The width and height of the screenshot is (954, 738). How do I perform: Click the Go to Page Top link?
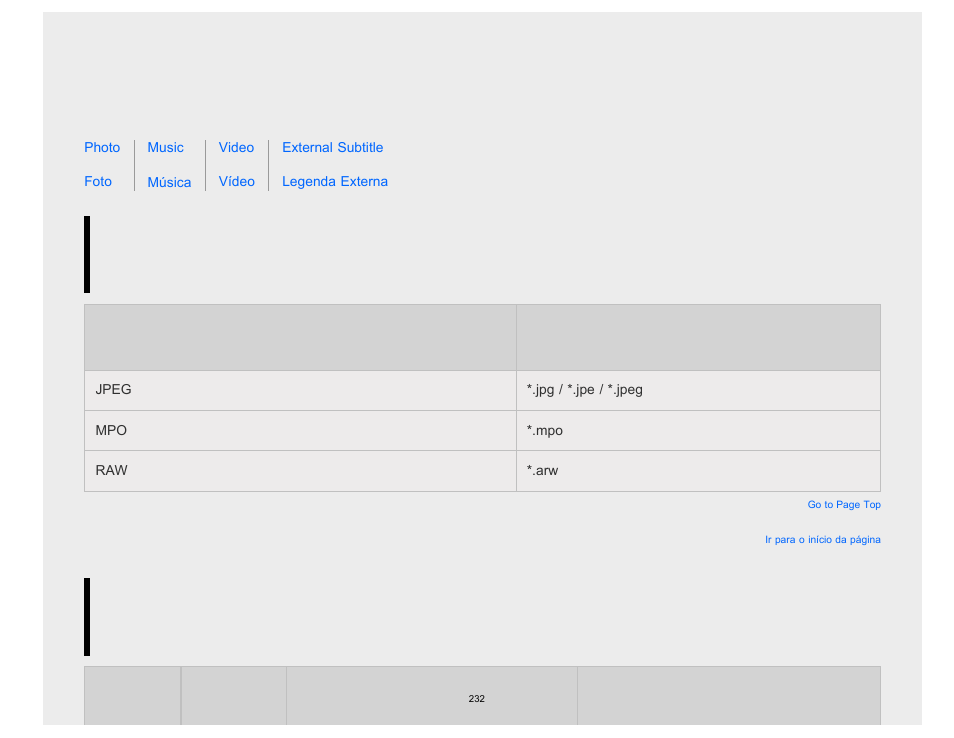coord(844,505)
